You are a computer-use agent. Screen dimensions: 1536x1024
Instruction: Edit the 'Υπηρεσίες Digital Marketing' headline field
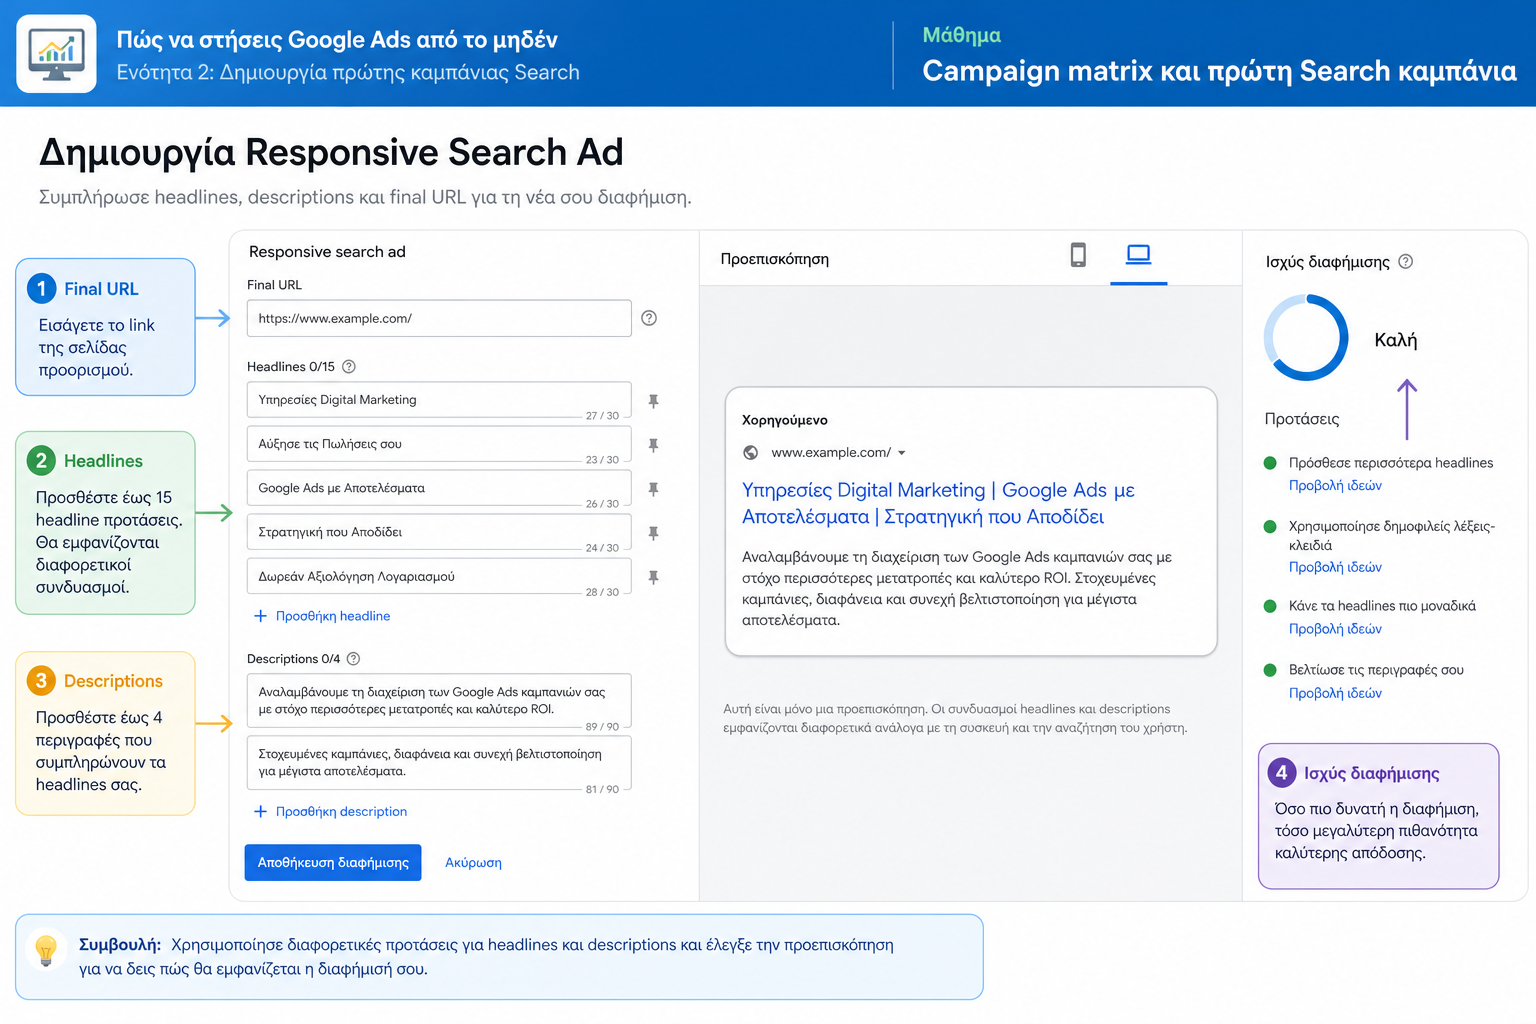pyautogui.click(x=439, y=400)
